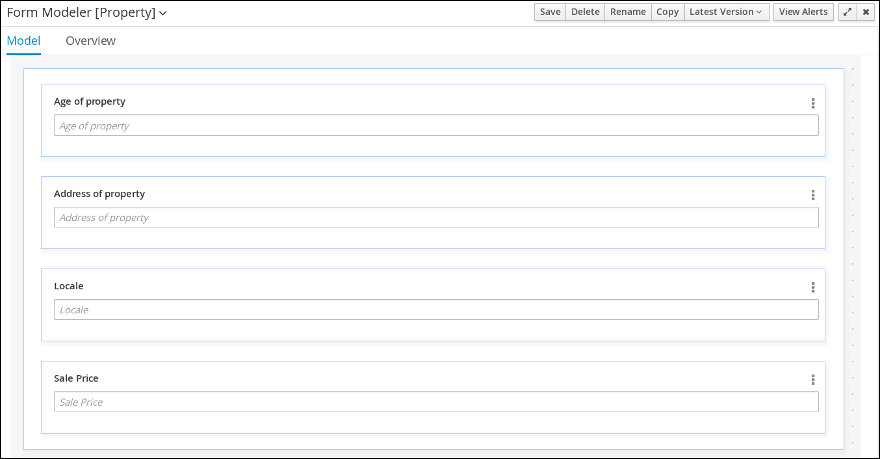Viewport: 880px width, 459px height.
Task: Open kebab menu for Age of property field
Action: pos(812,103)
